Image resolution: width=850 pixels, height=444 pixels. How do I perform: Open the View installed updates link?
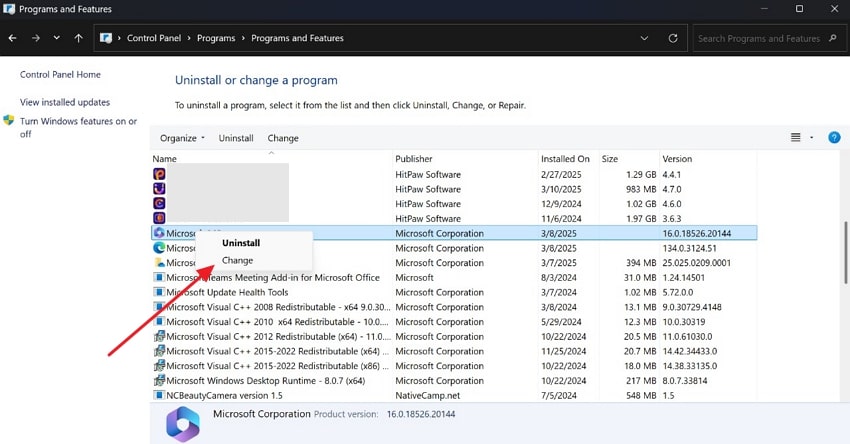[x=65, y=102]
